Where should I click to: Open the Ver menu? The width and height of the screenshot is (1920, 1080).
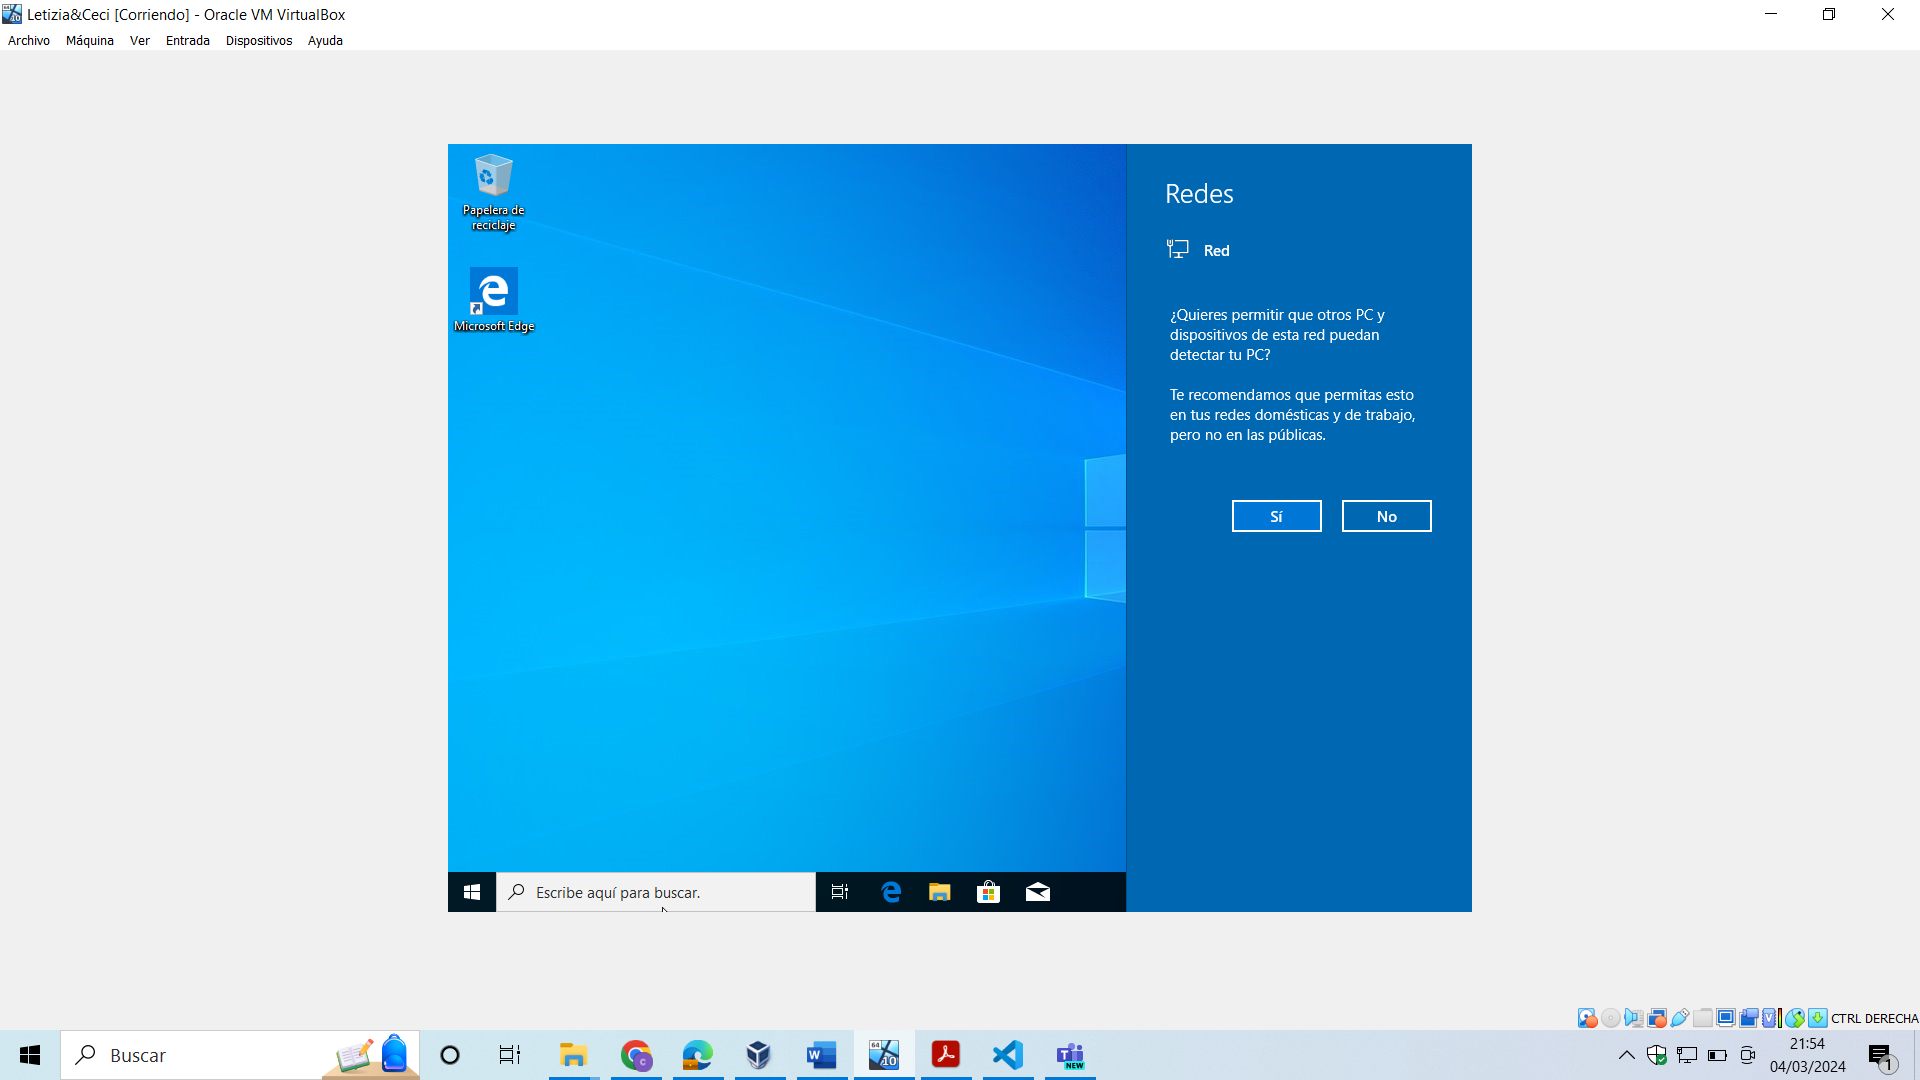[139, 41]
